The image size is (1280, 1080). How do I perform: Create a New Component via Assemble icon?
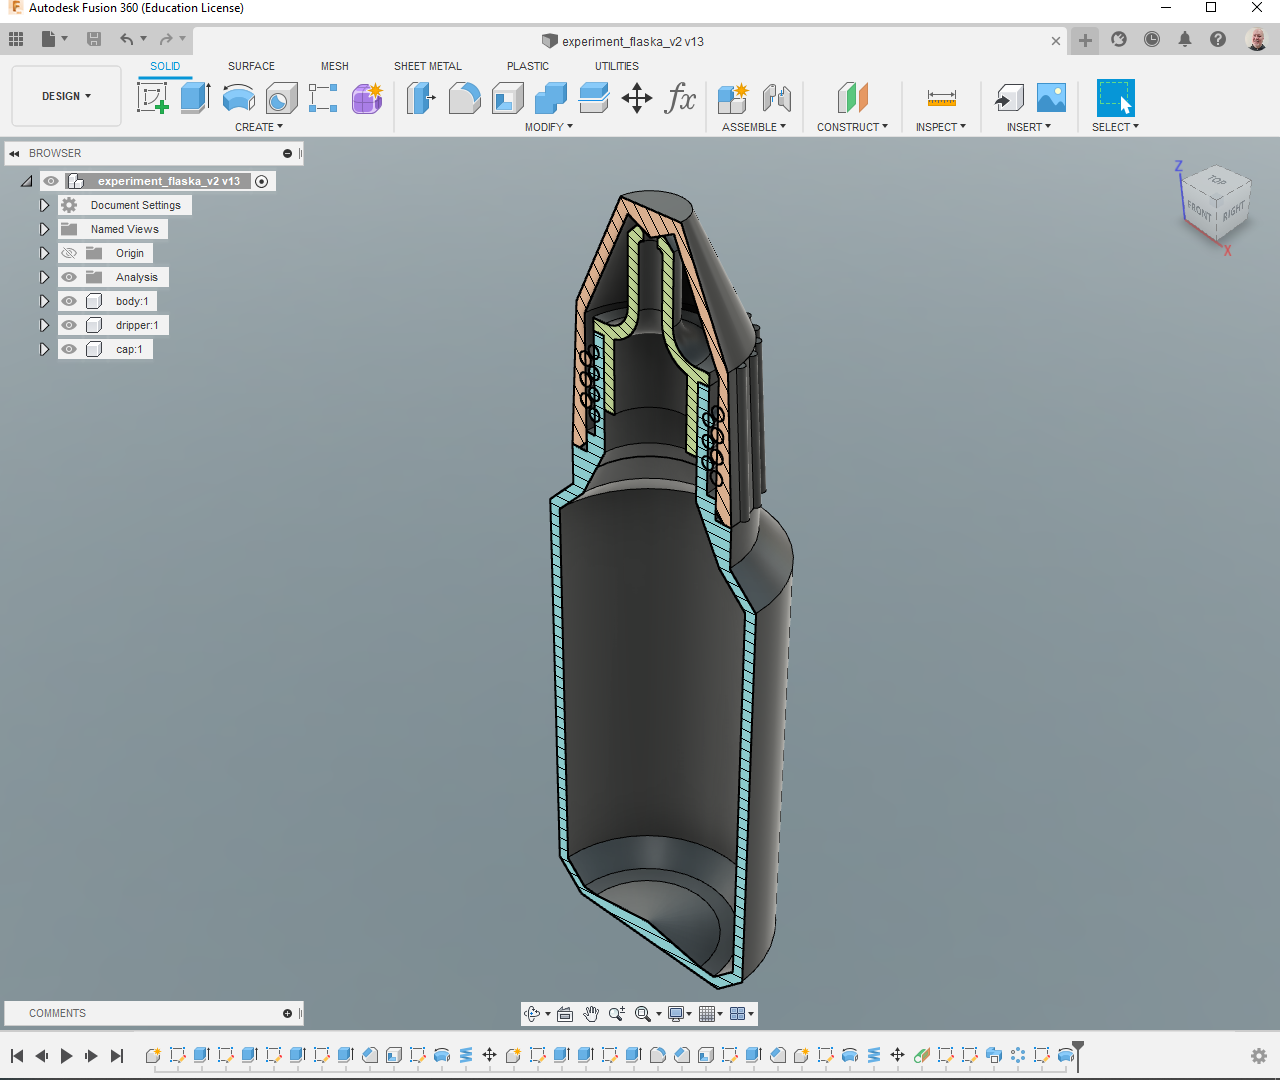[733, 98]
